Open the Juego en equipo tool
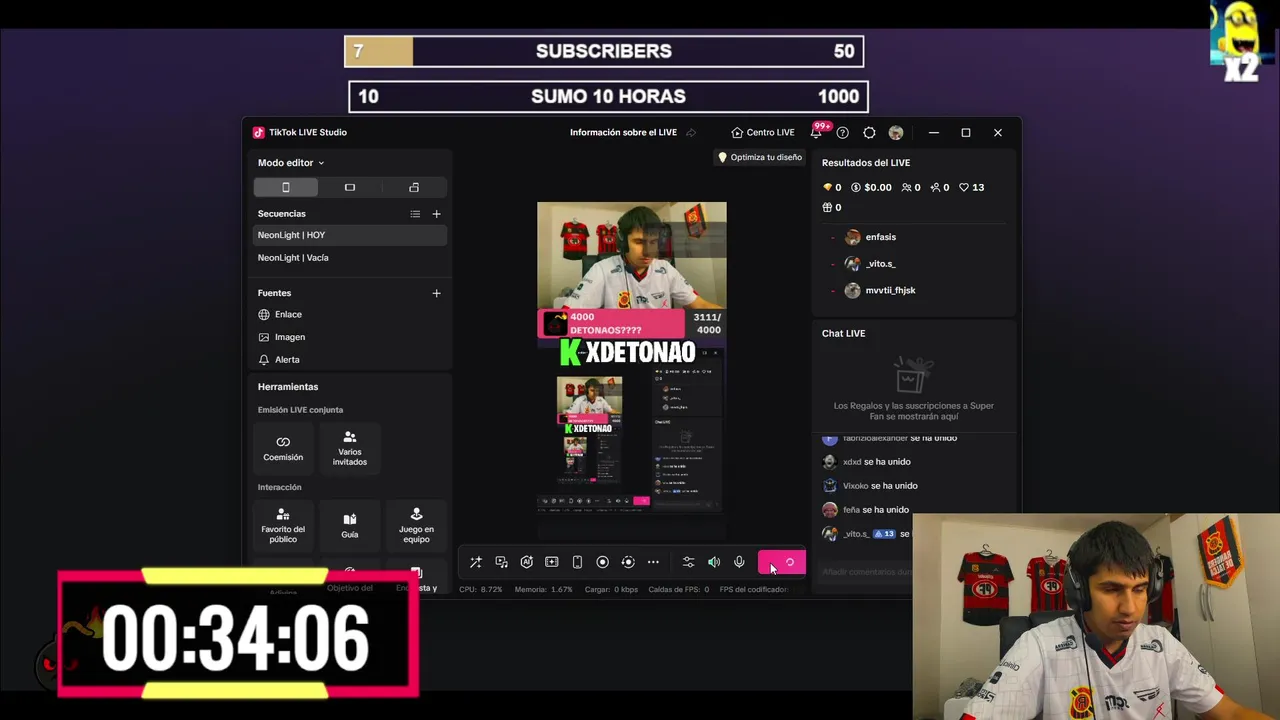 pyautogui.click(x=416, y=526)
